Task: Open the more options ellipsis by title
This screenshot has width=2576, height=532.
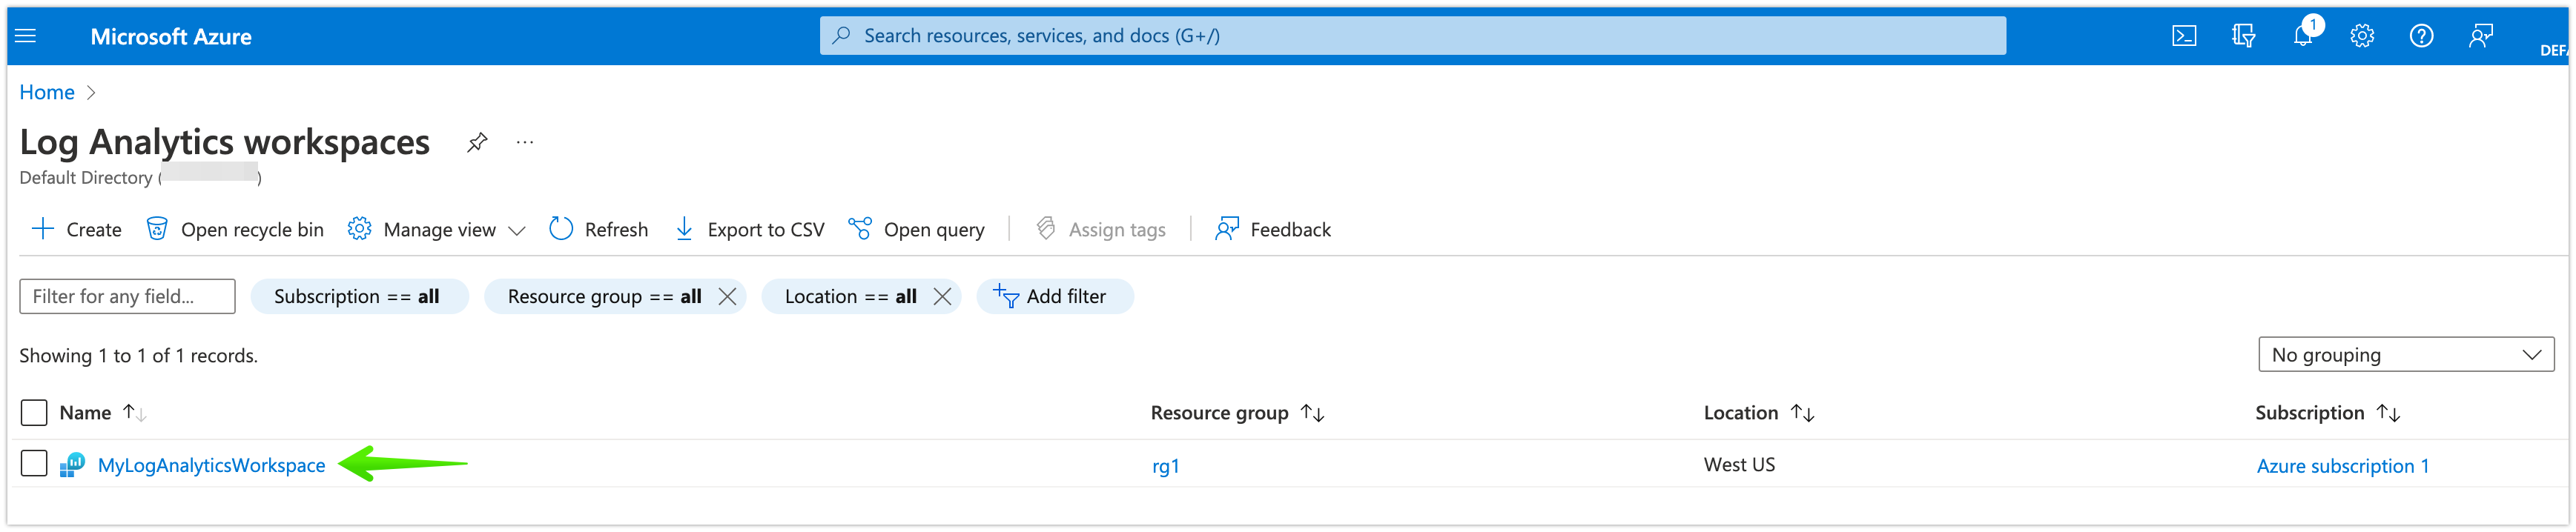Action: pos(525,142)
